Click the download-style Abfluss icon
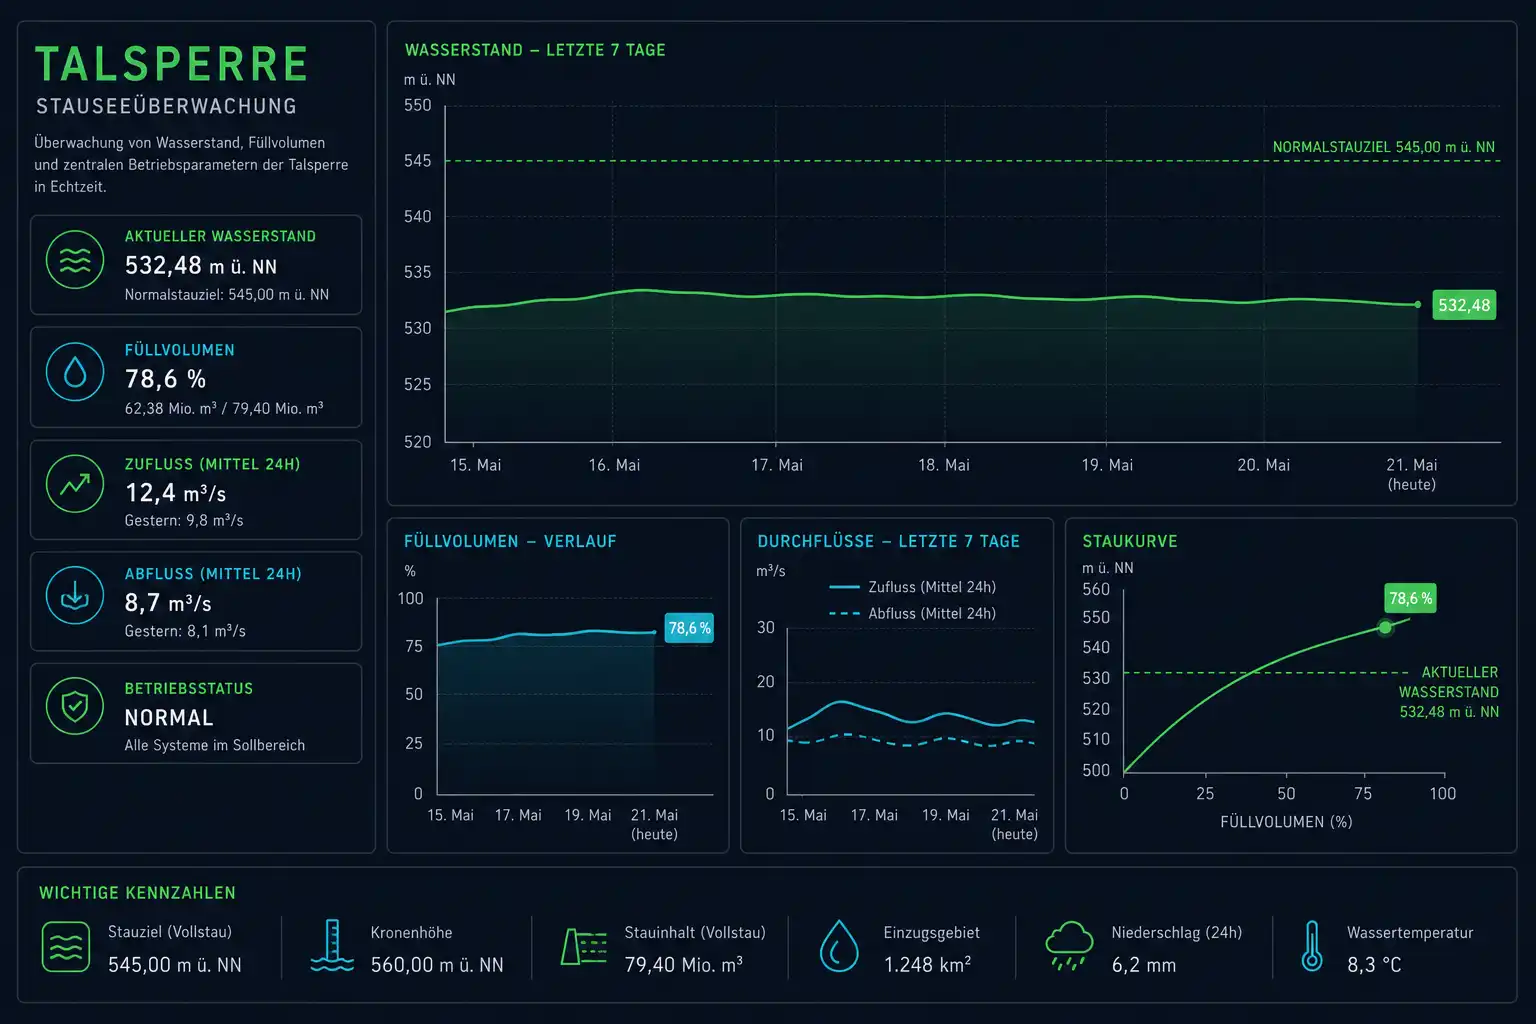 point(75,595)
